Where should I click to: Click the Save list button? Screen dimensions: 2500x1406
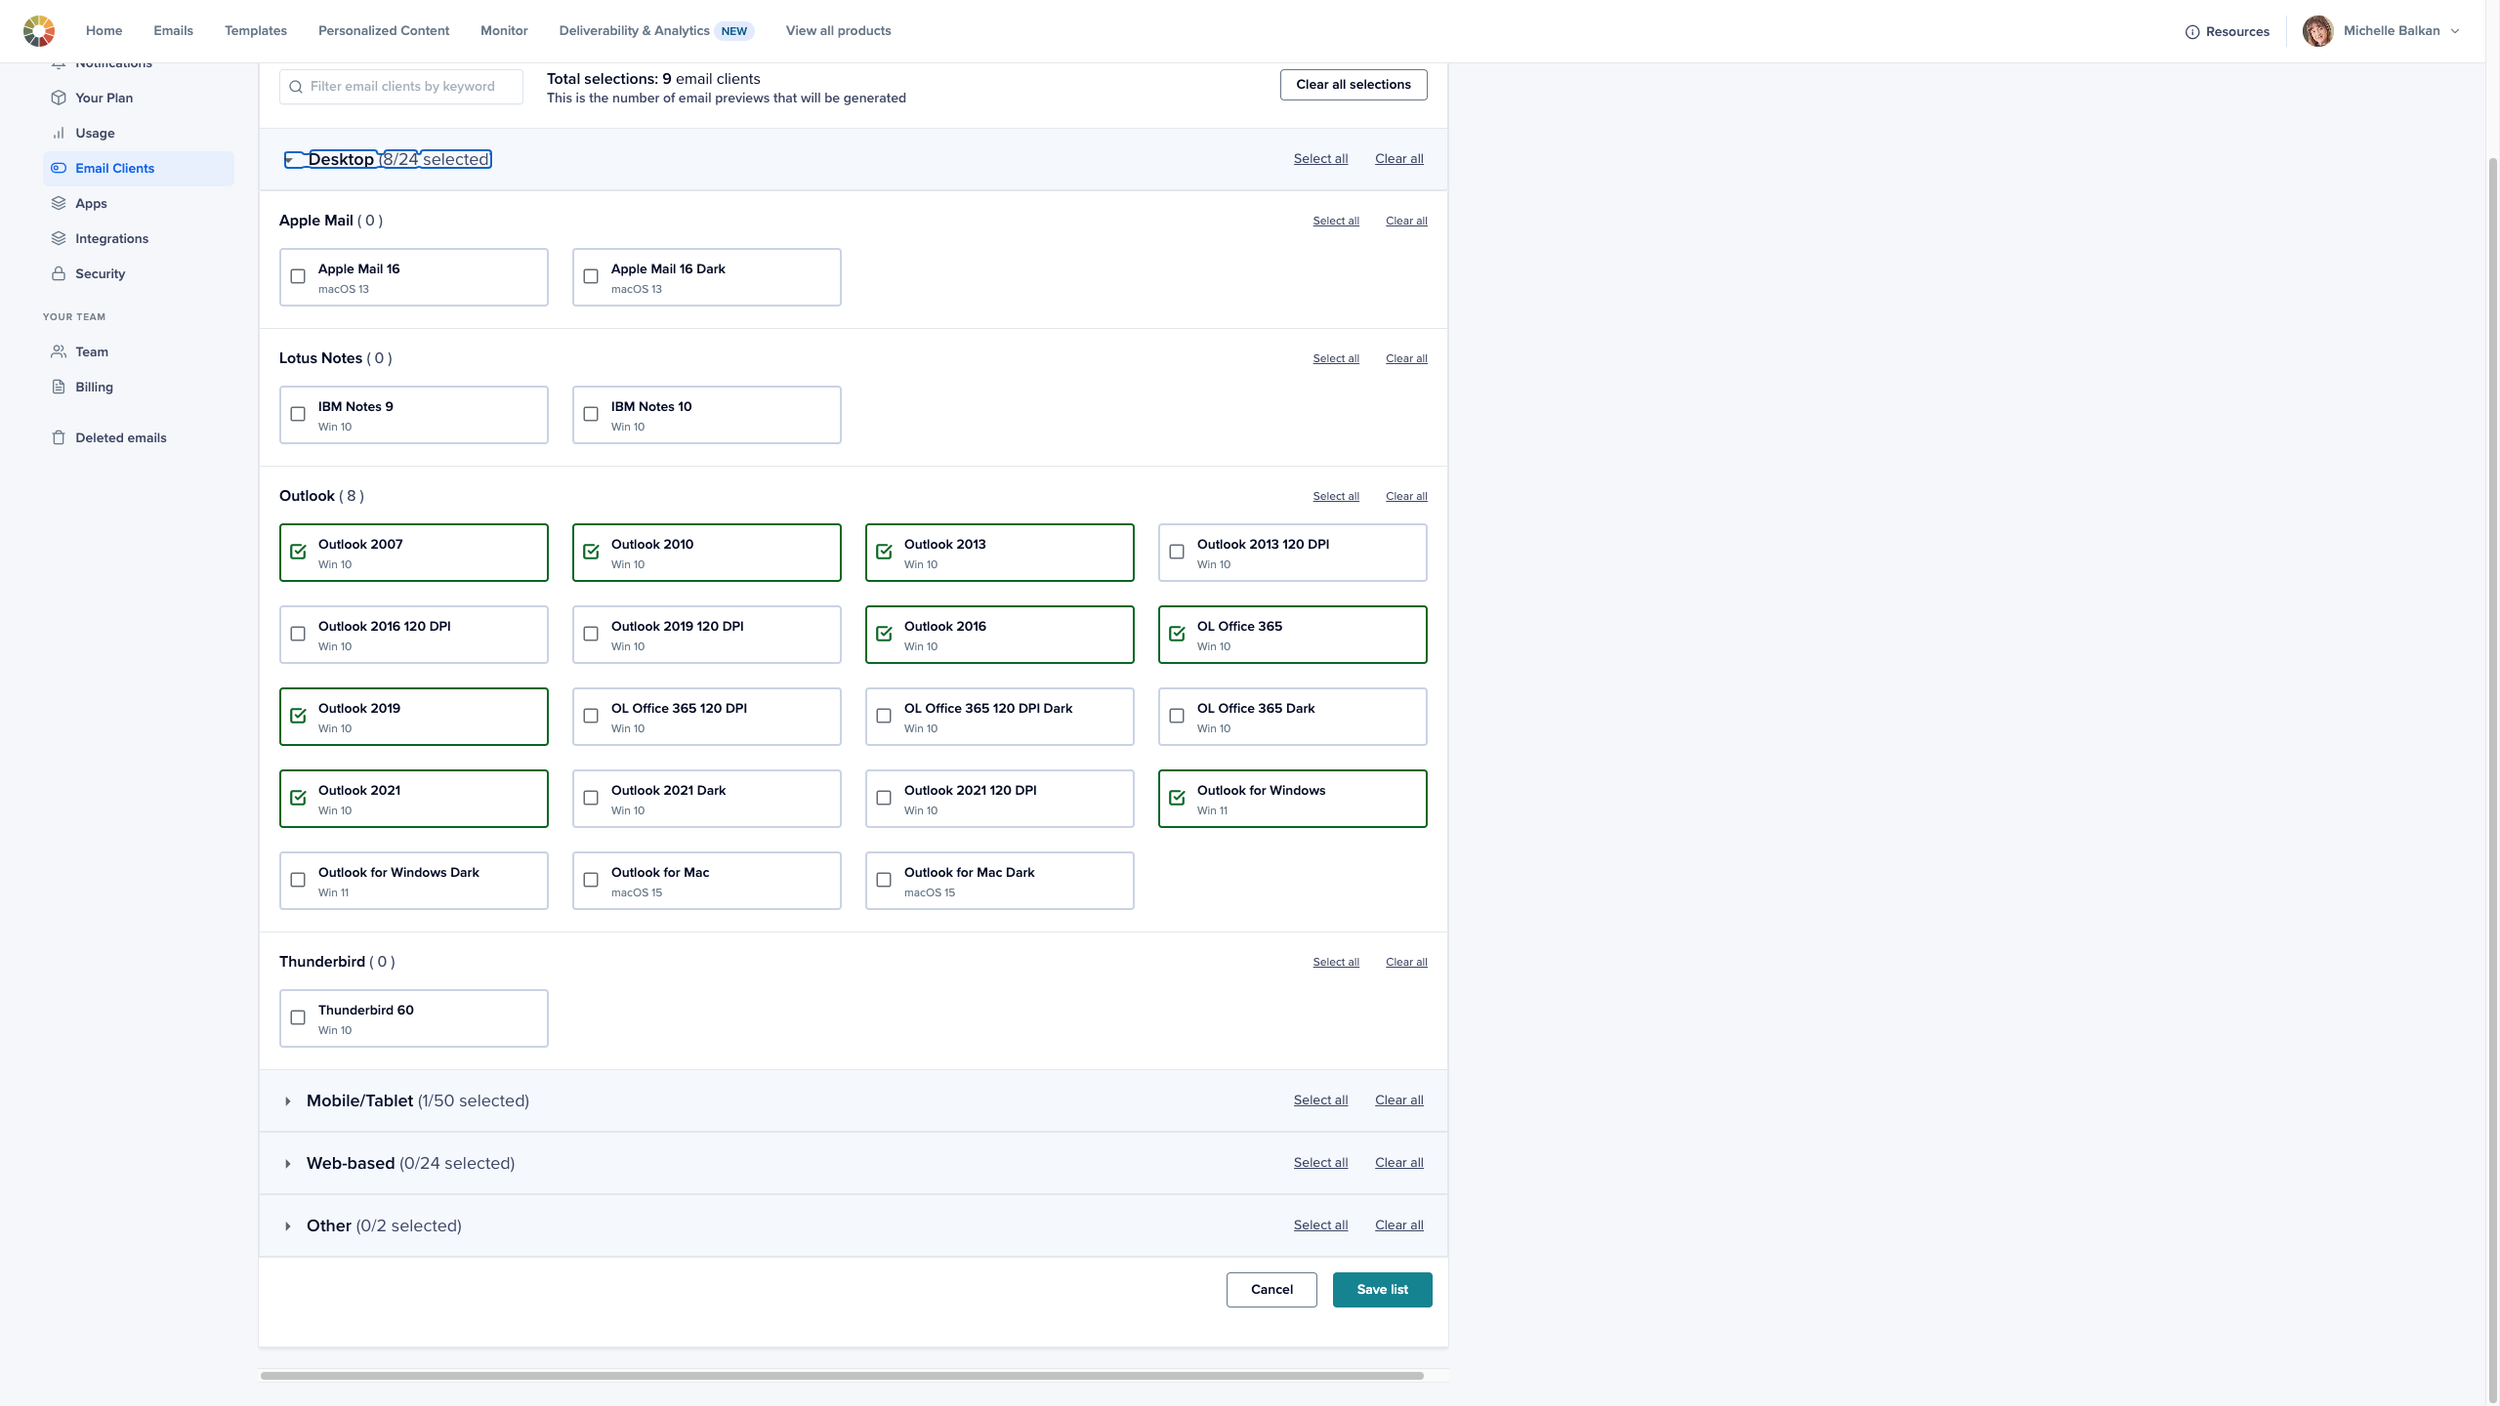(x=1382, y=1290)
